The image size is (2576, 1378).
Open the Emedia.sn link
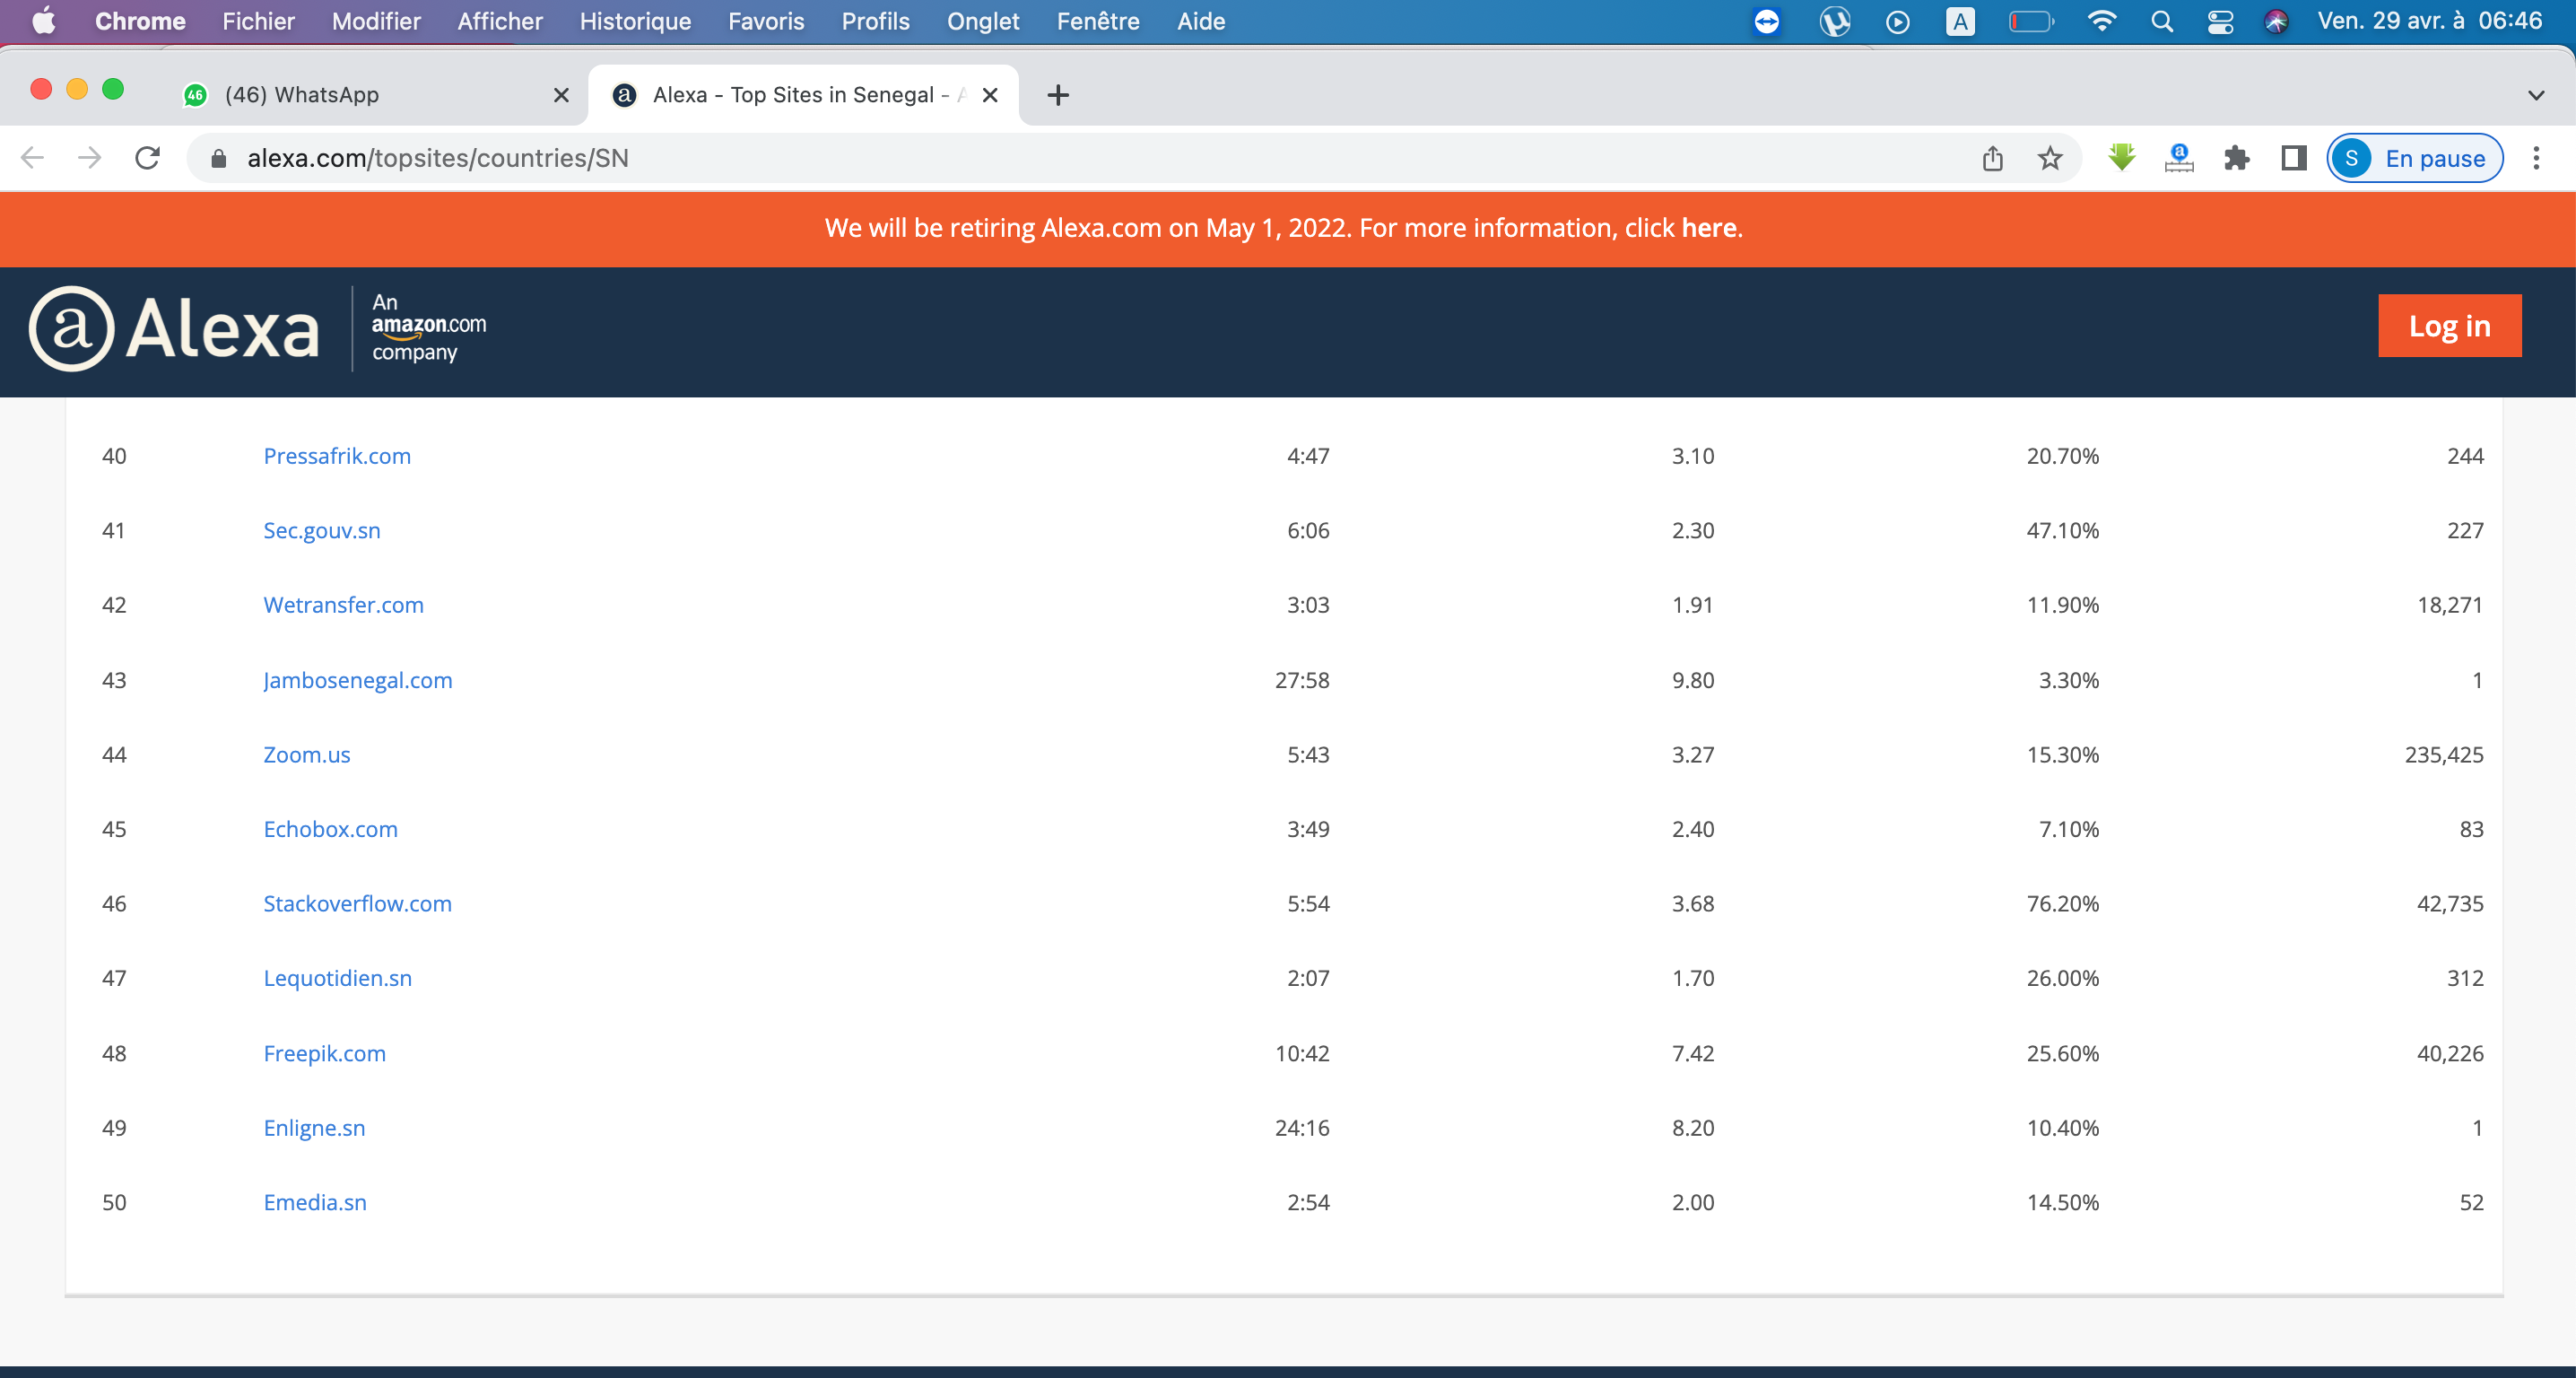point(315,1202)
